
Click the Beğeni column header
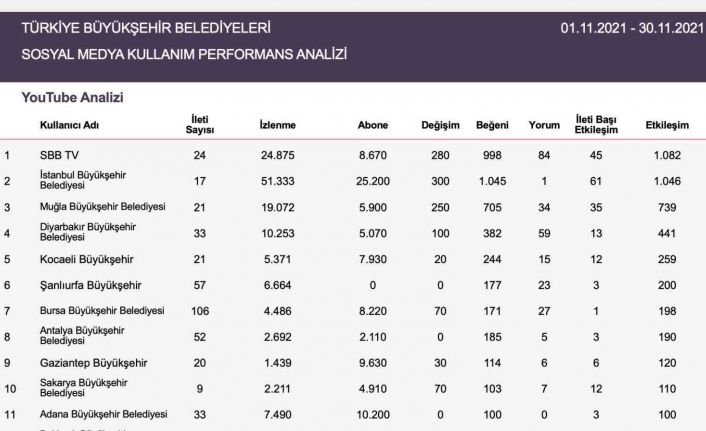493,125
